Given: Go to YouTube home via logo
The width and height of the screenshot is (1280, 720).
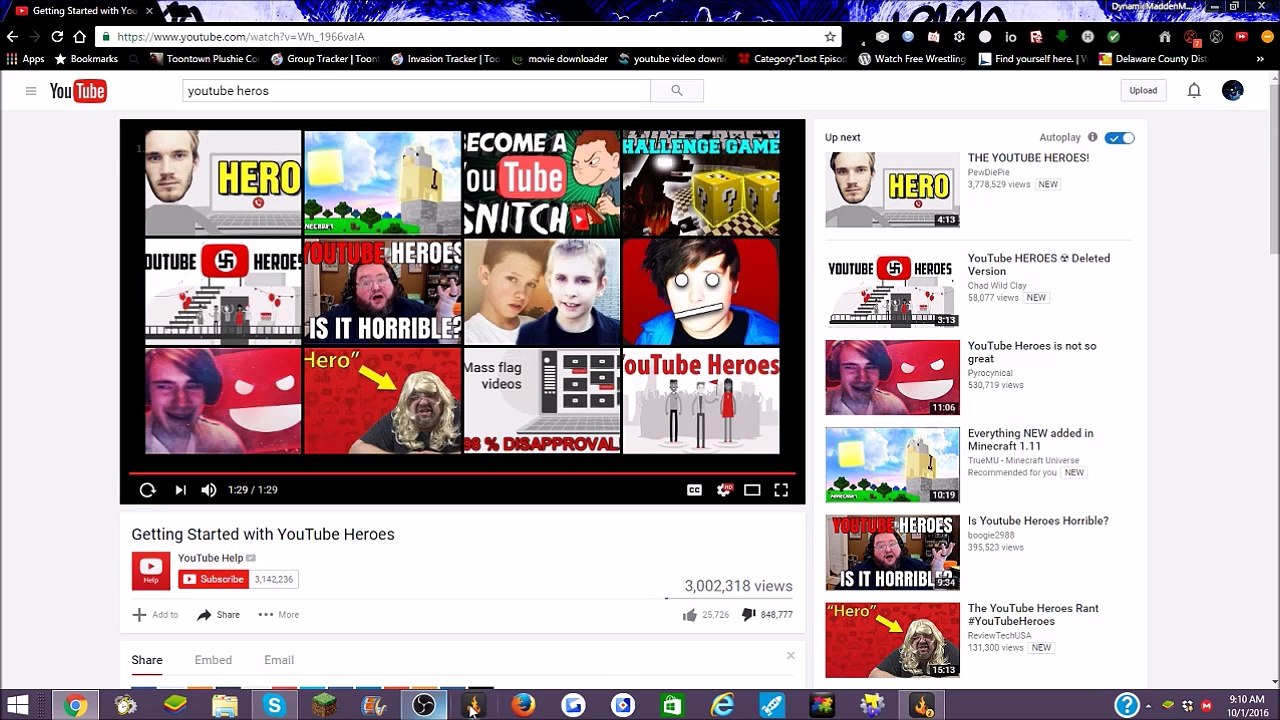Looking at the screenshot, I should coord(78,91).
